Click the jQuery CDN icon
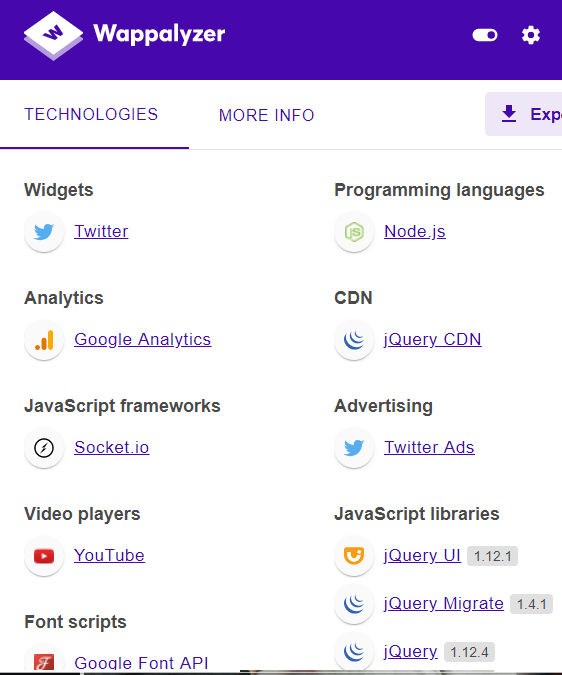 point(354,340)
